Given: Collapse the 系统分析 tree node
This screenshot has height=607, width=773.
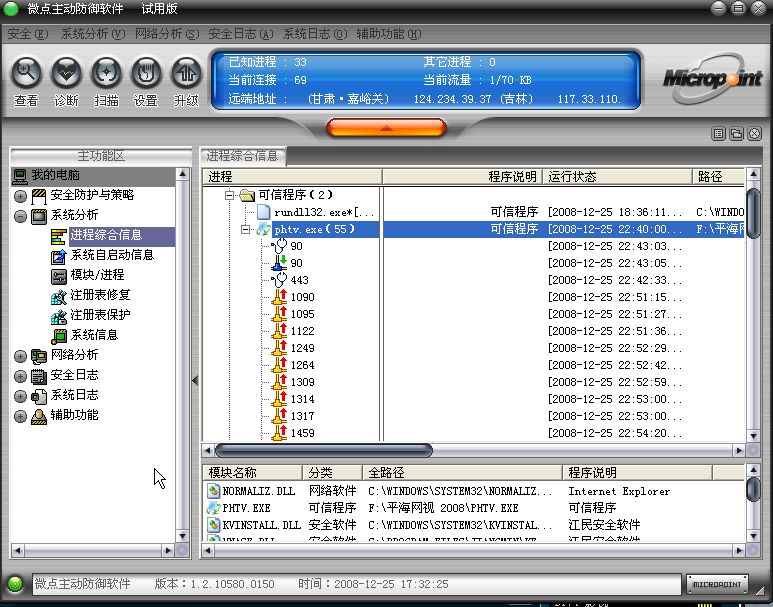Looking at the screenshot, I should pyautogui.click(x=20, y=216).
